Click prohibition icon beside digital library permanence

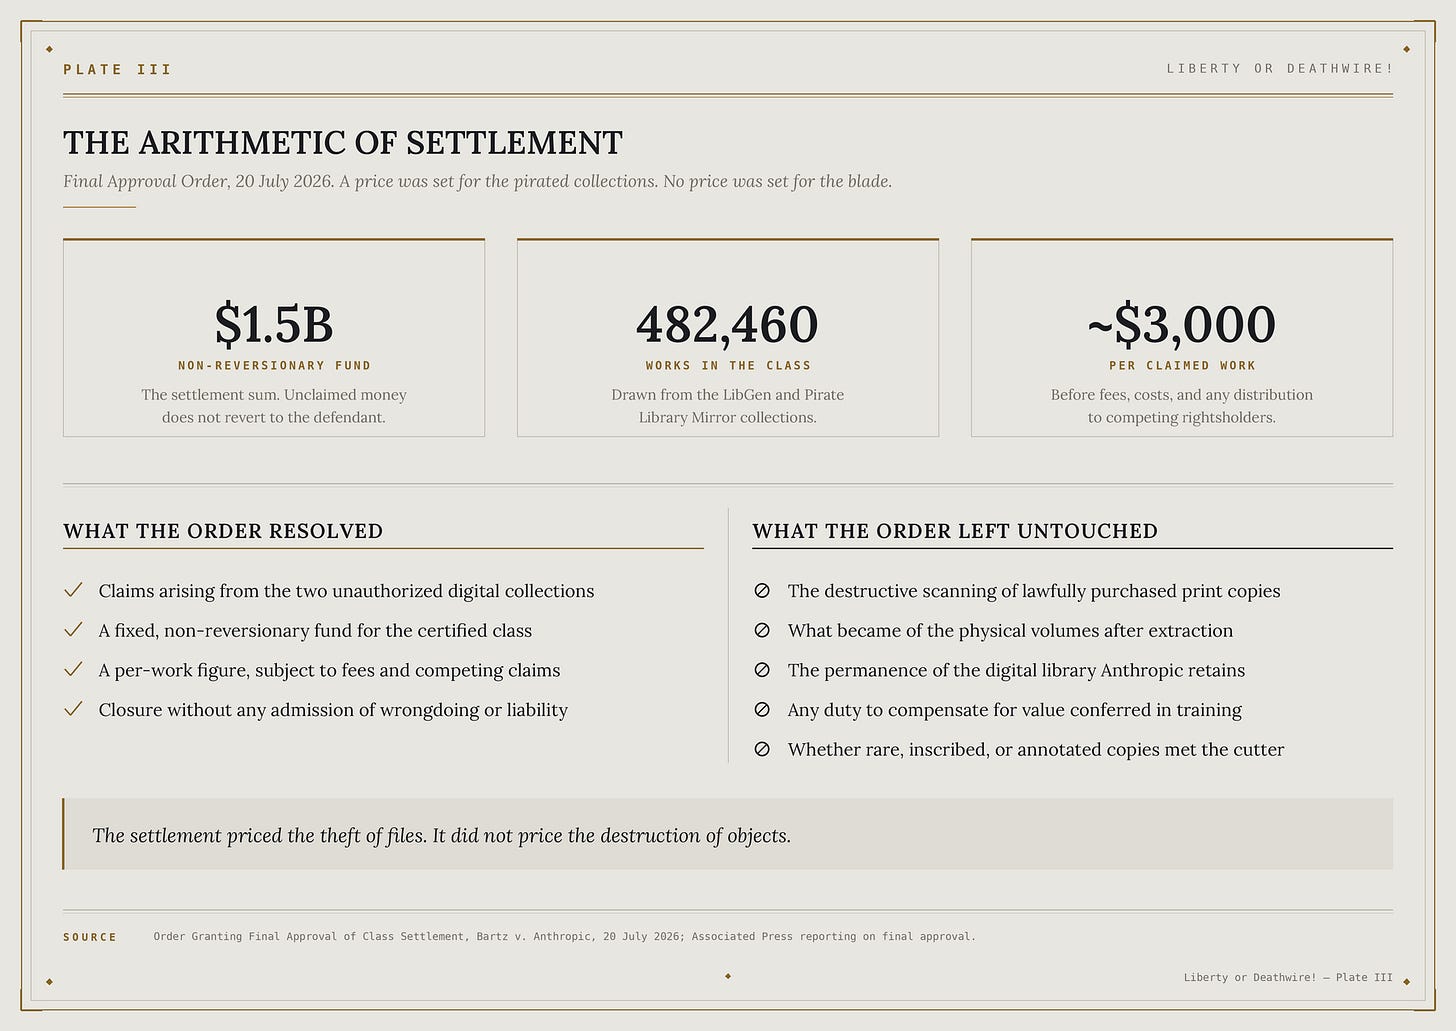(x=762, y=670)
